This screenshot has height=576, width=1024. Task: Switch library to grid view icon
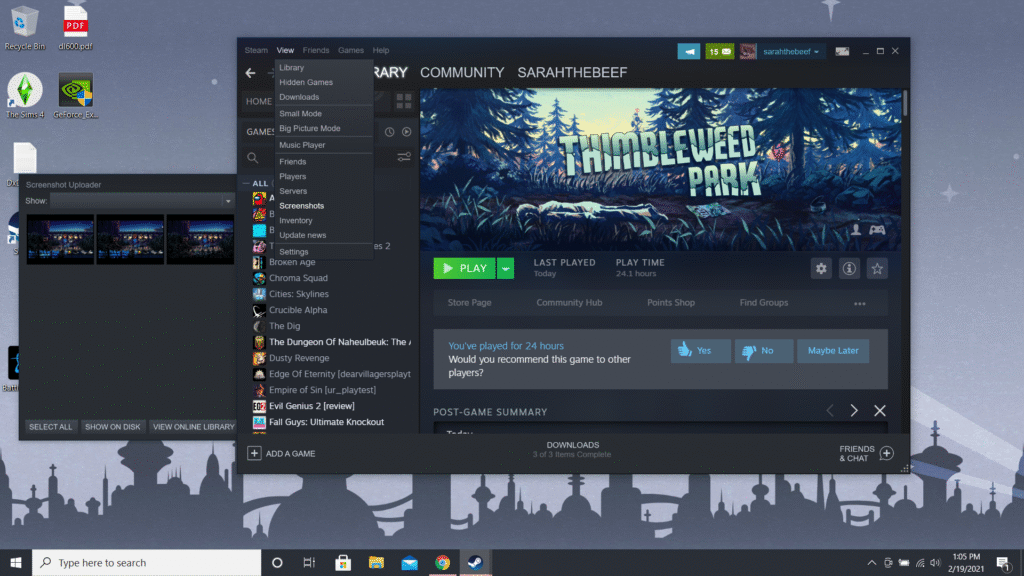[x=404, y=101]
